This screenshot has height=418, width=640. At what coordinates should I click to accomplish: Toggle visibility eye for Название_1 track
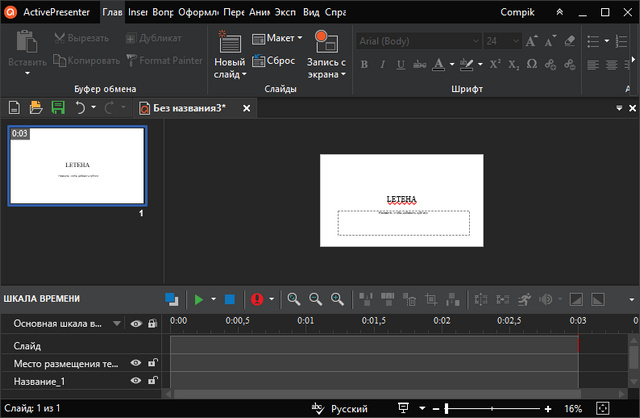click(x=136, y=381)
